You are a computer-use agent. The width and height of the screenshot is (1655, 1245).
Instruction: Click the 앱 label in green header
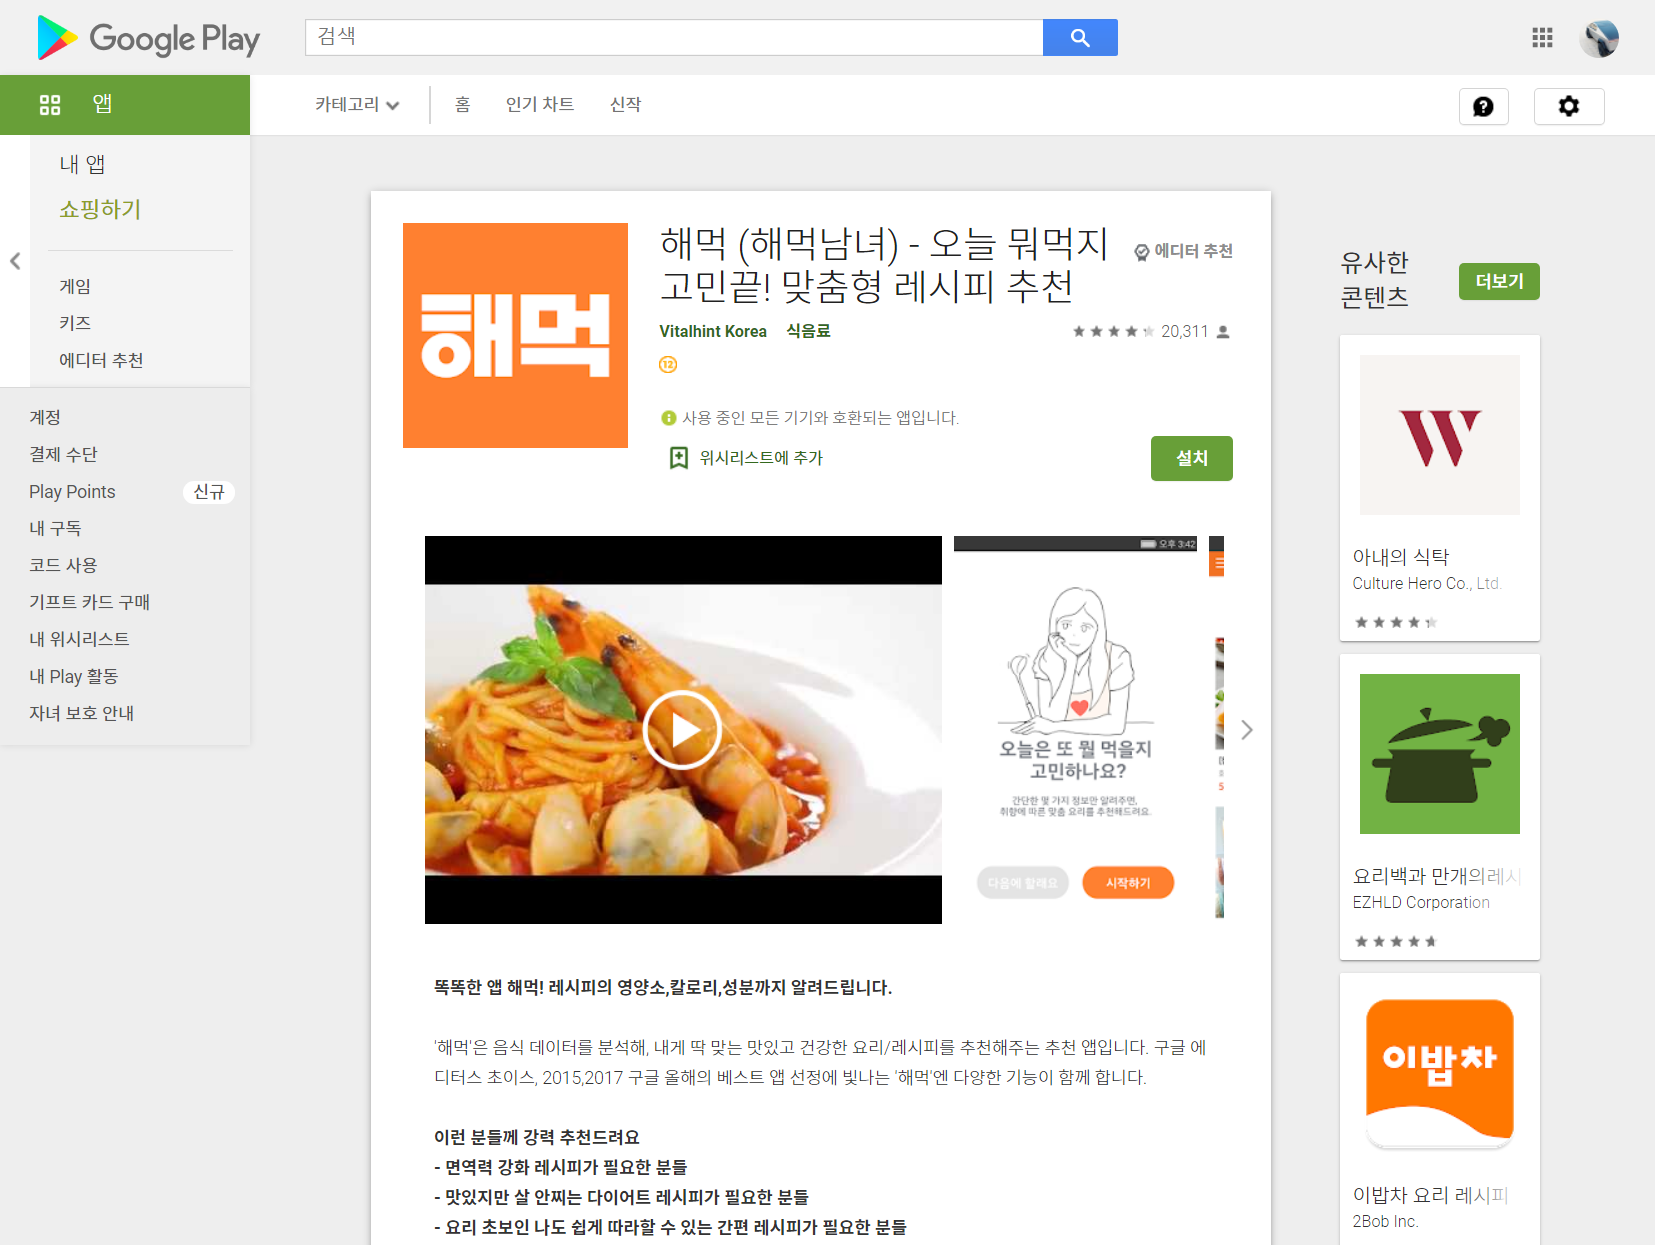103,104
